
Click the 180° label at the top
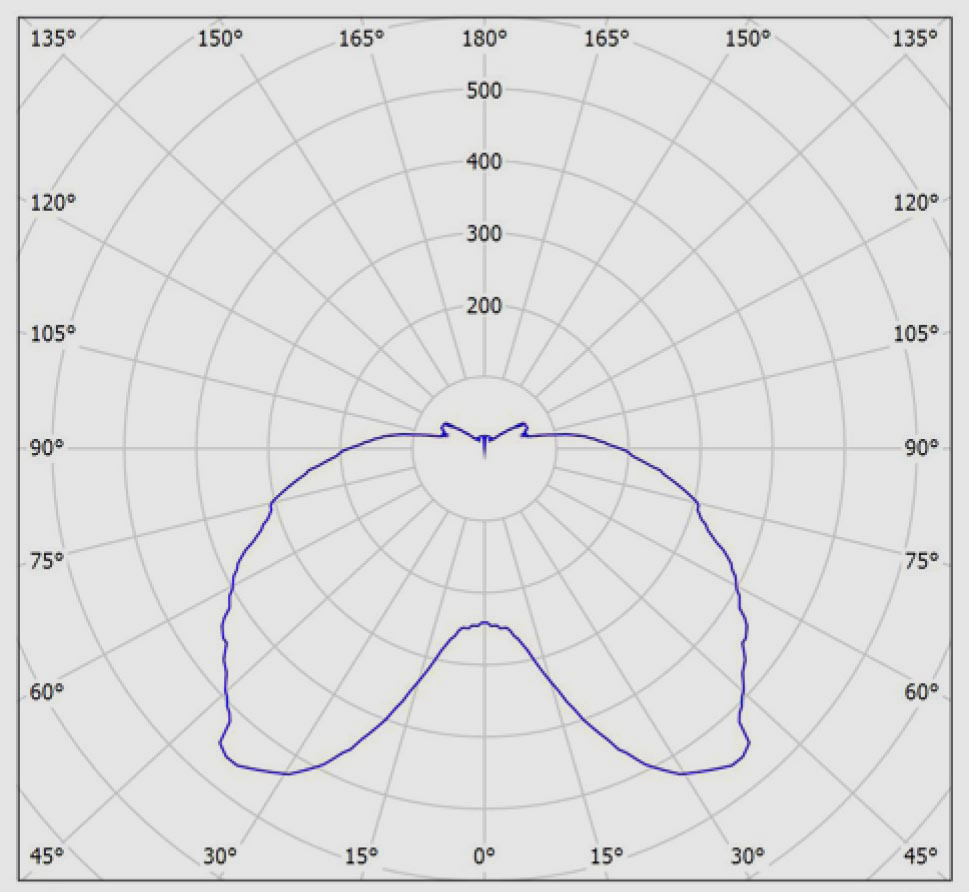tap(484, 39)
